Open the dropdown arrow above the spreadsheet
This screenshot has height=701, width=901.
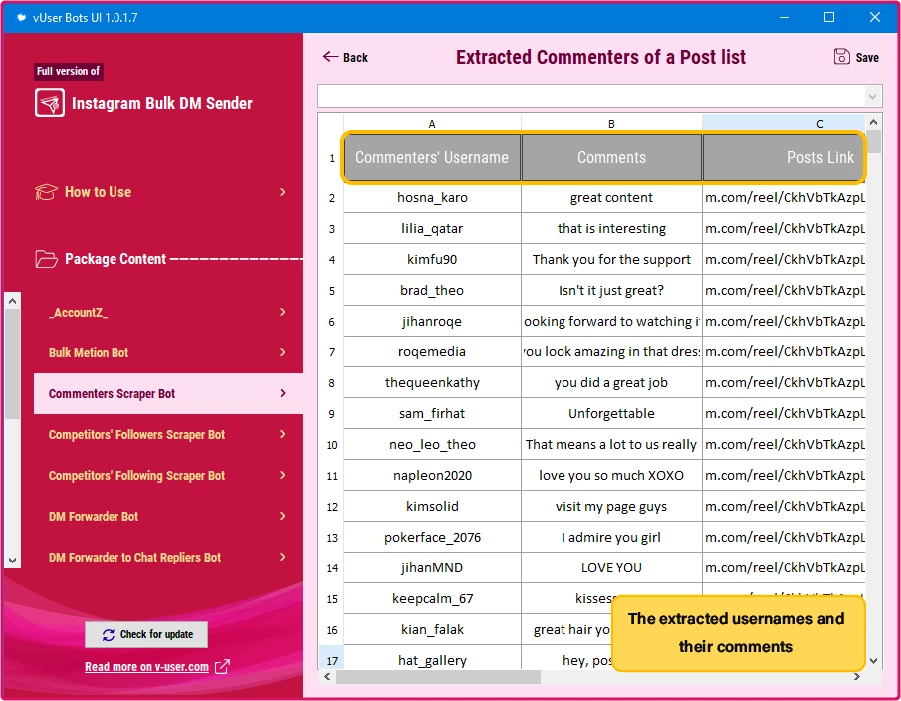pos(872,97)
